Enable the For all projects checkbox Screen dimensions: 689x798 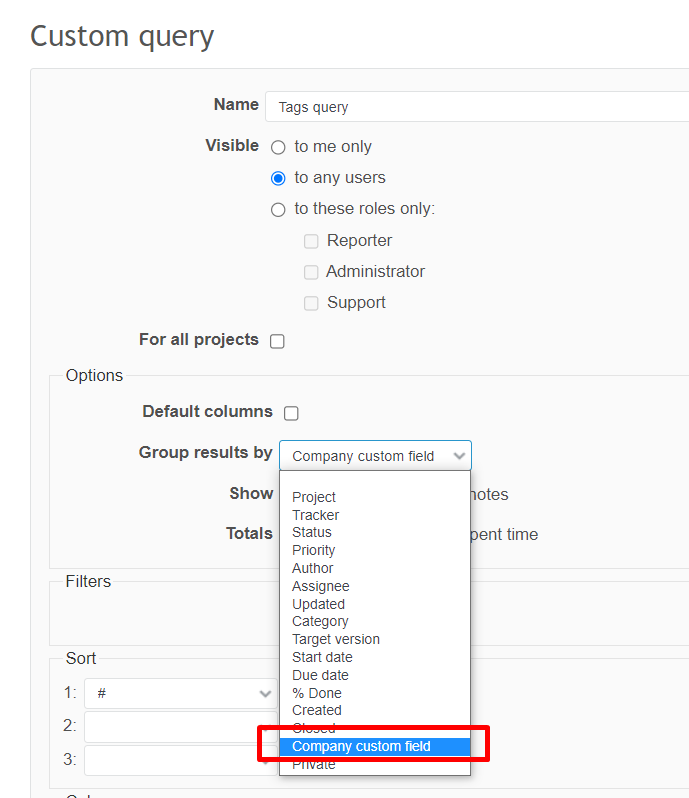tap(277, 341)
